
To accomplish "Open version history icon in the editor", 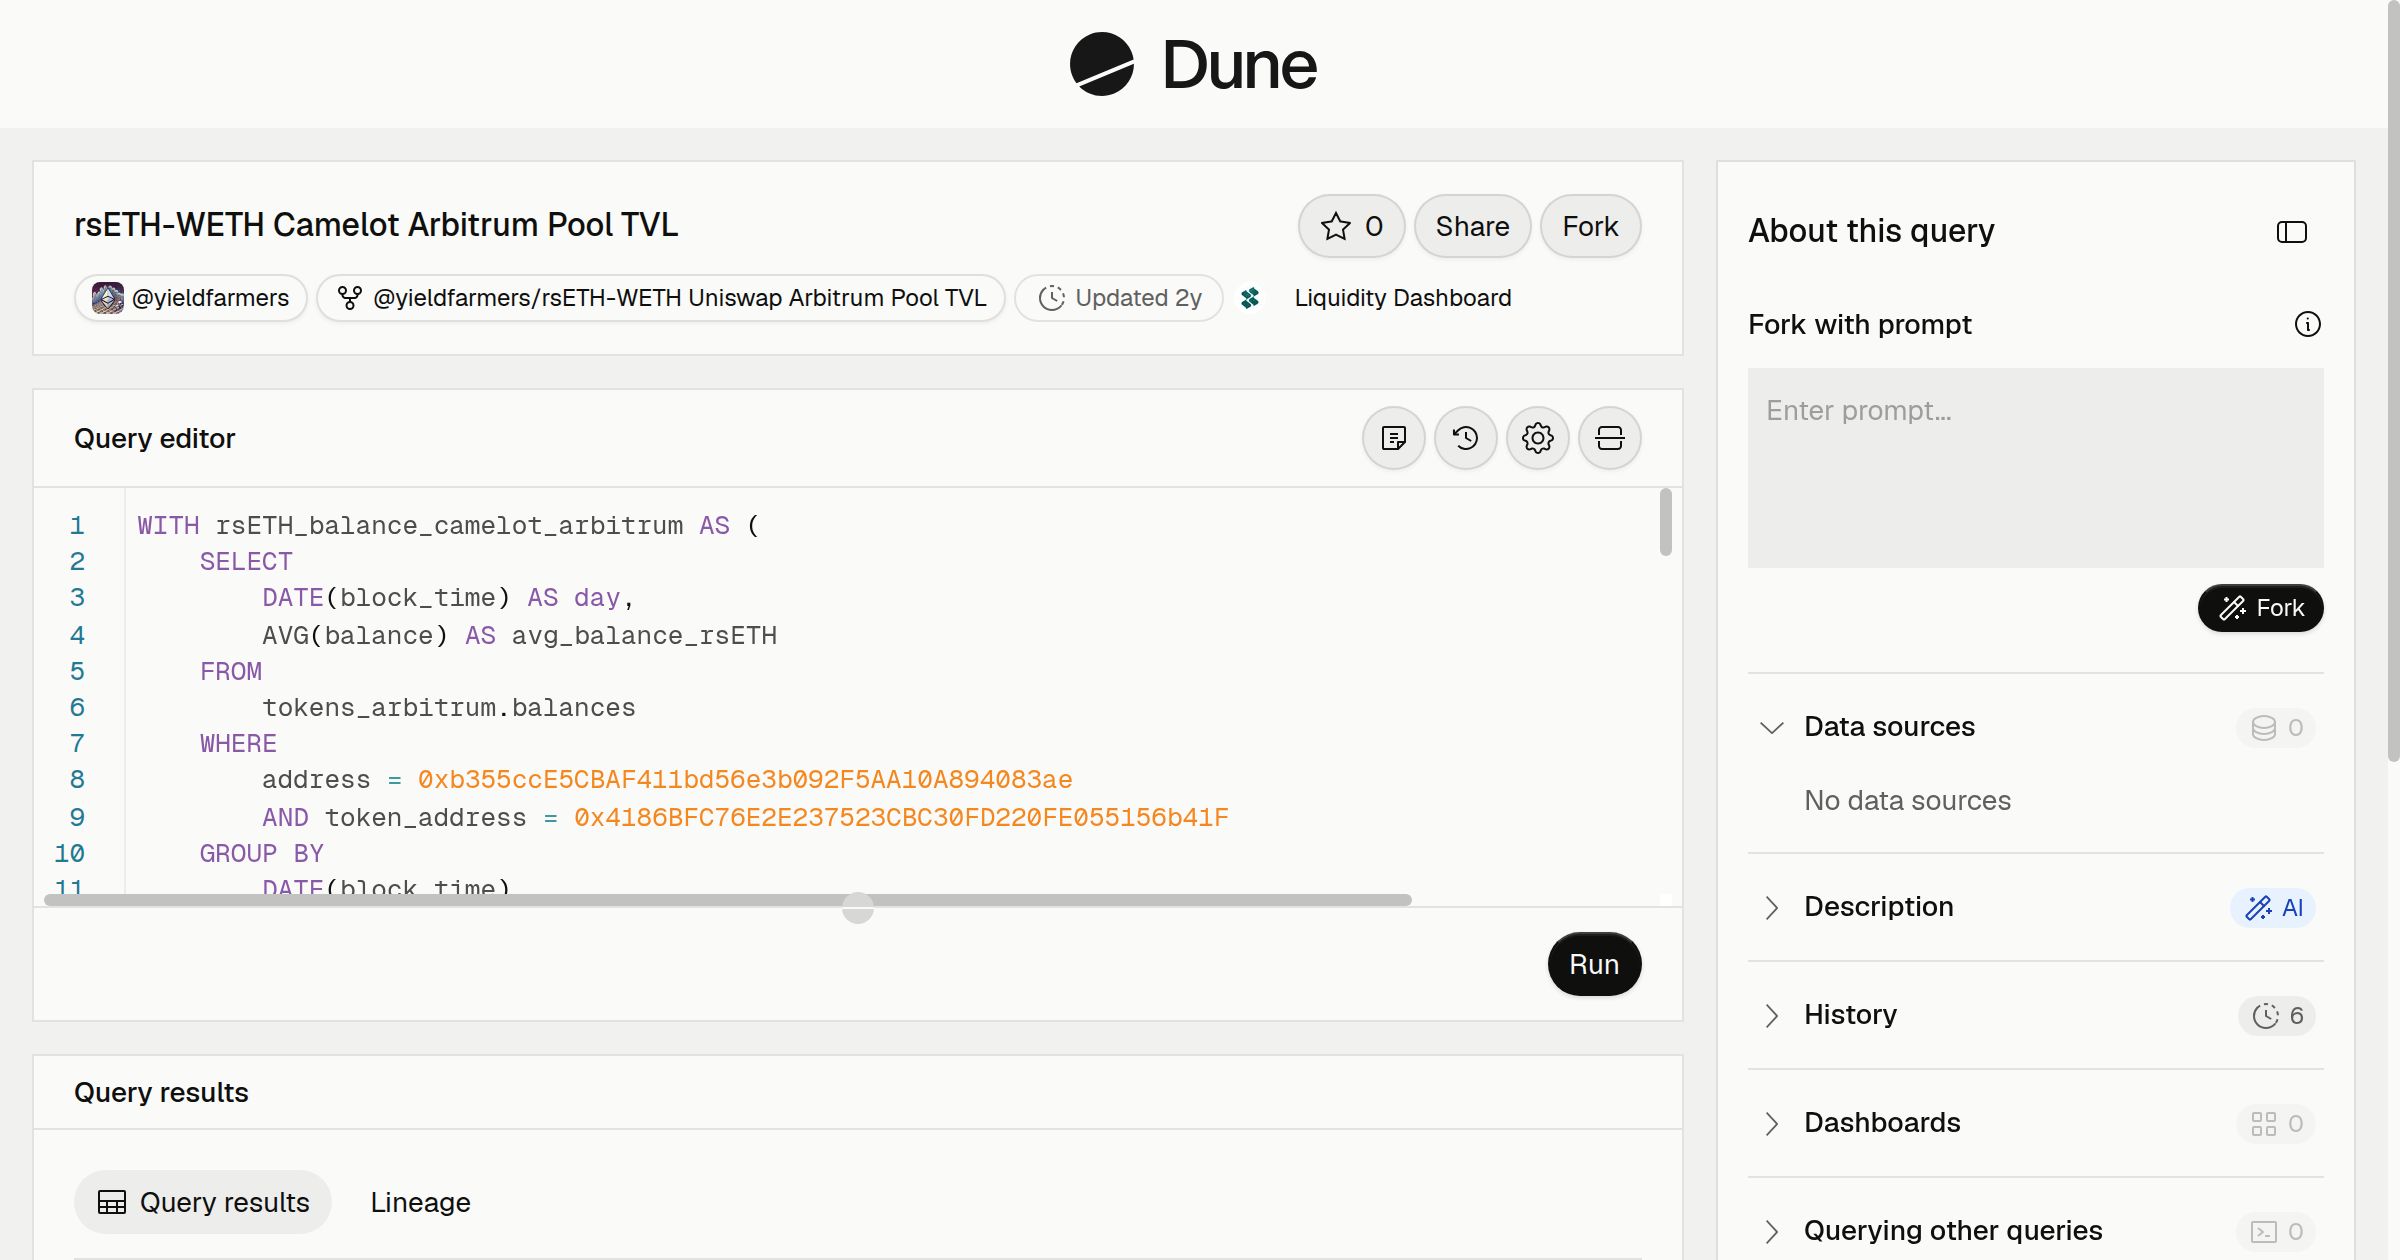I will coord(1466,438).
